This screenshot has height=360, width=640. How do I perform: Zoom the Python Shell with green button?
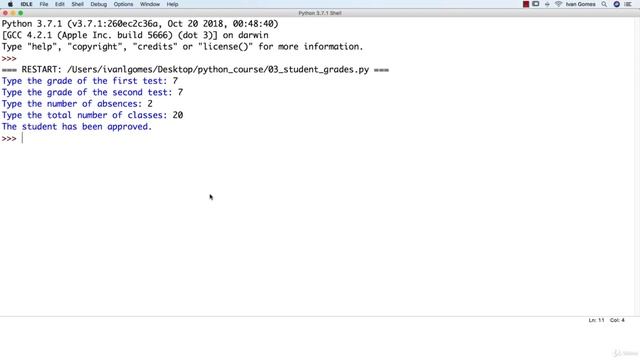21,13
